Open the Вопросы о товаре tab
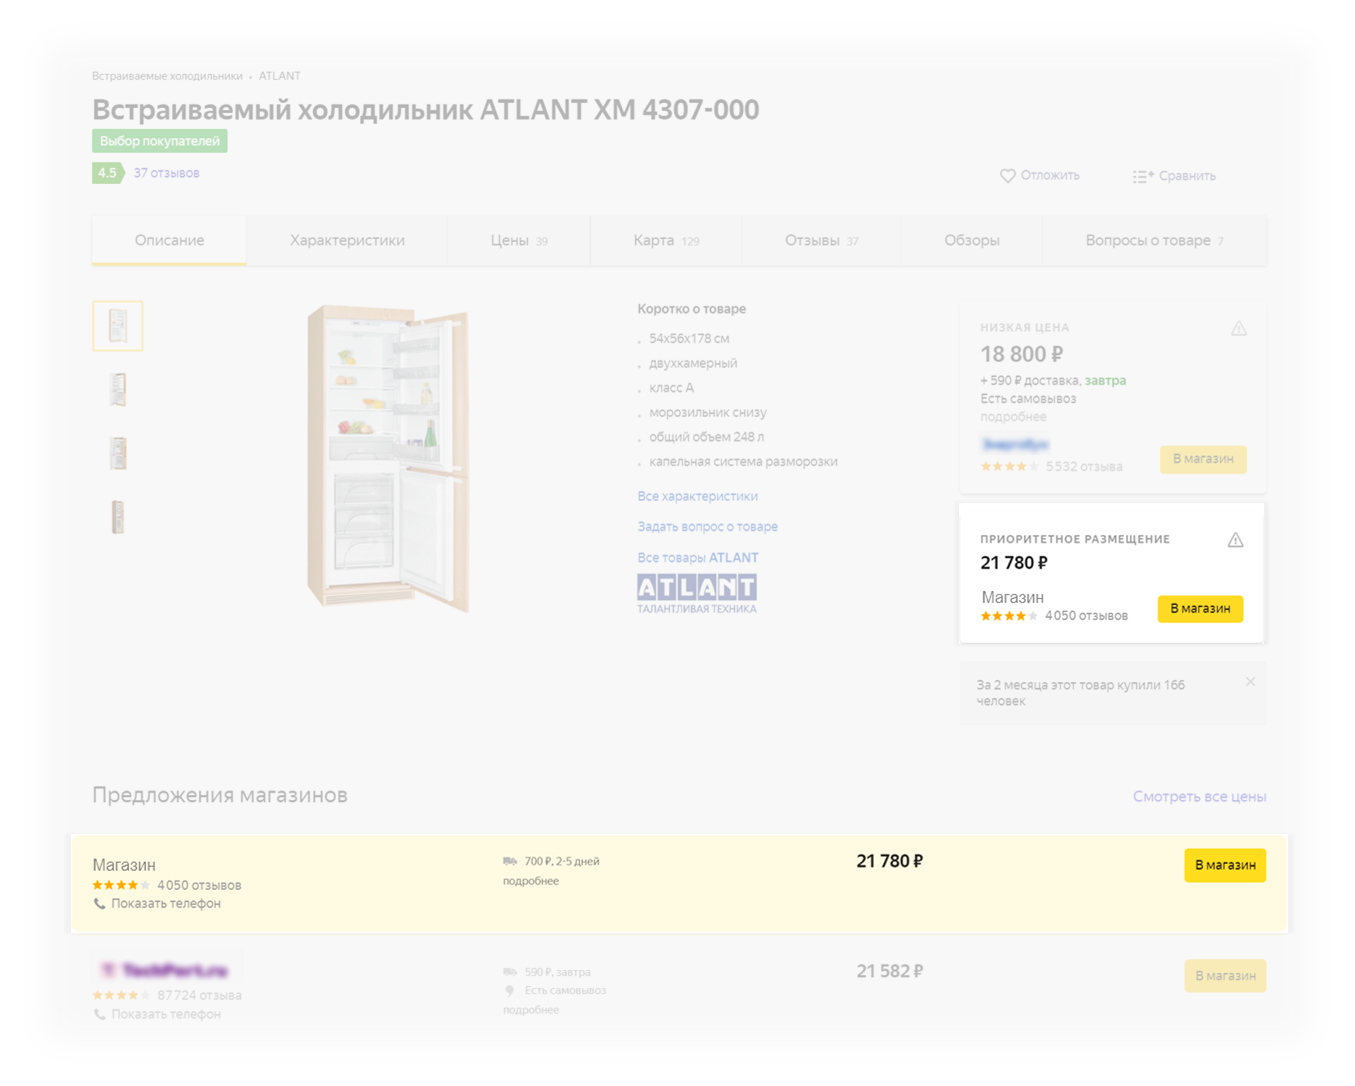This screenshot has width=1355, height=1086. 1154,240
